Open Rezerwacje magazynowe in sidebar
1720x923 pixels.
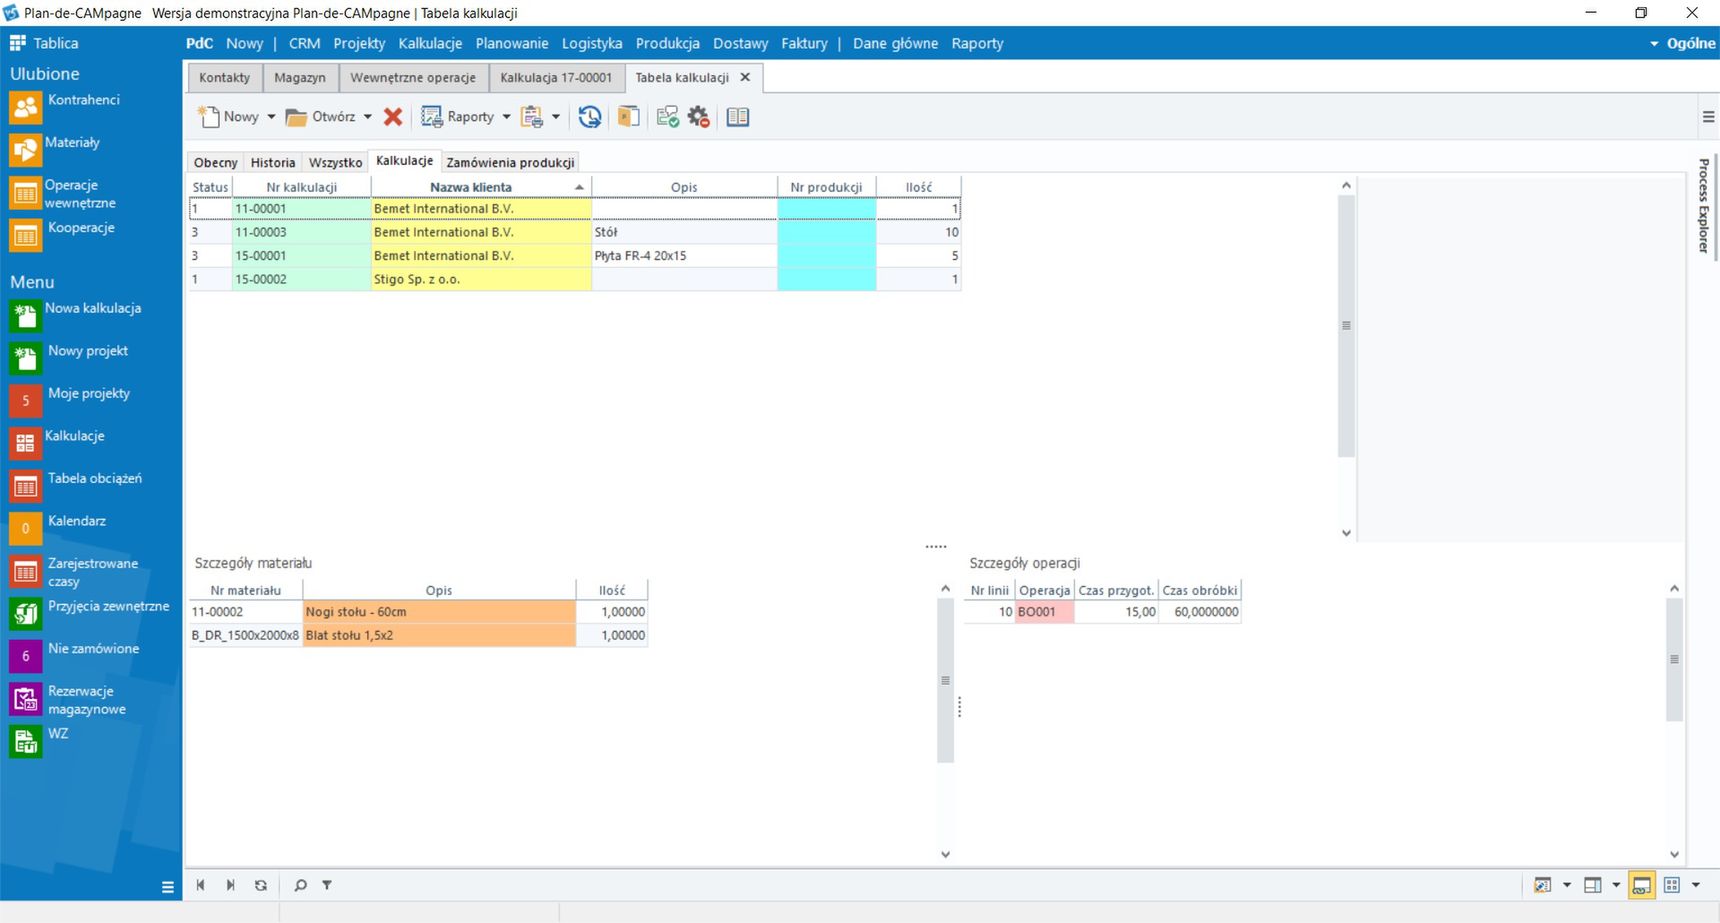click(x=68, y=699)
